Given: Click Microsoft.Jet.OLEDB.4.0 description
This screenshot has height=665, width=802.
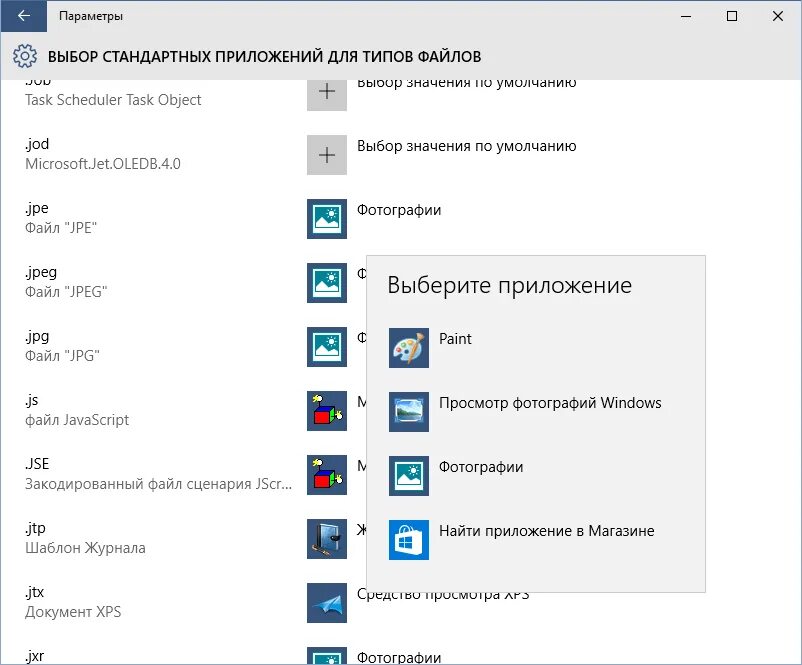Looking at the screenshot, I should 103,164.
